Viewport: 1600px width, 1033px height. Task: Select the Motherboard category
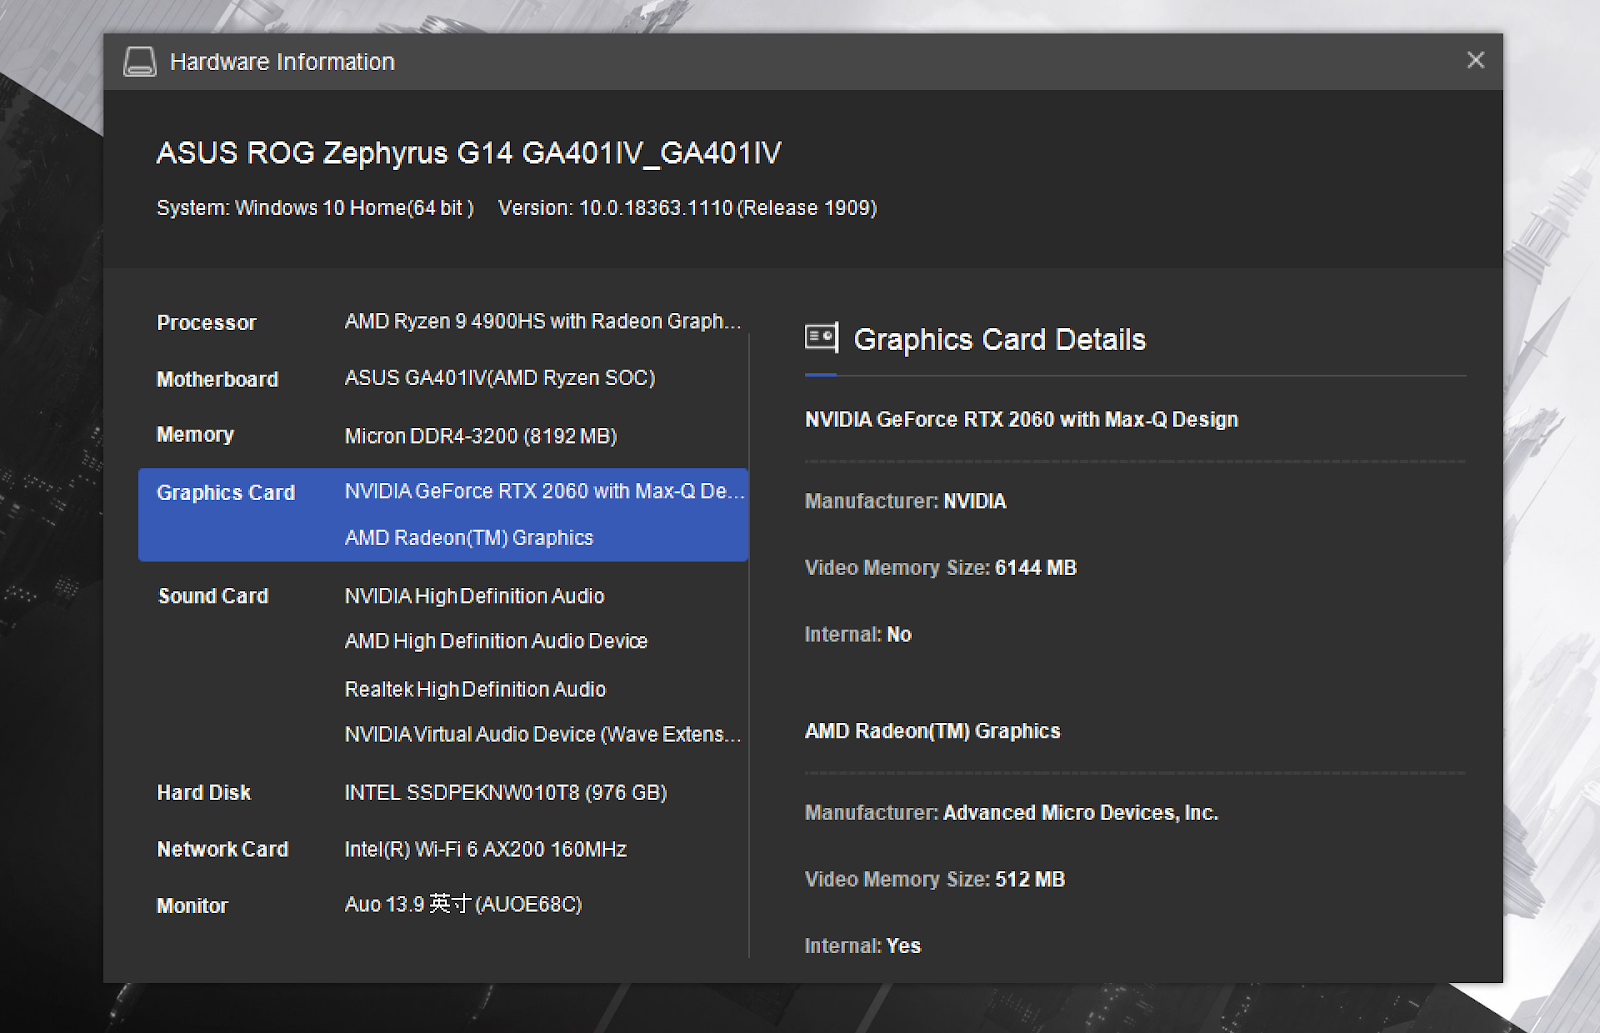click(218, 379)
